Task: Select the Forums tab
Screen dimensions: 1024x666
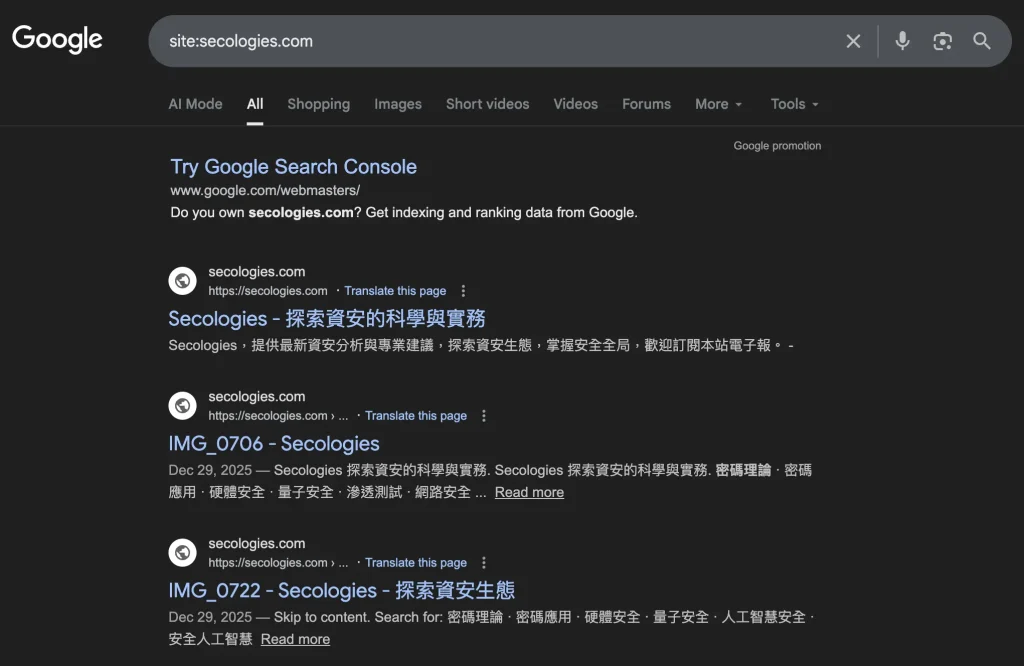Action: (646, 104)
